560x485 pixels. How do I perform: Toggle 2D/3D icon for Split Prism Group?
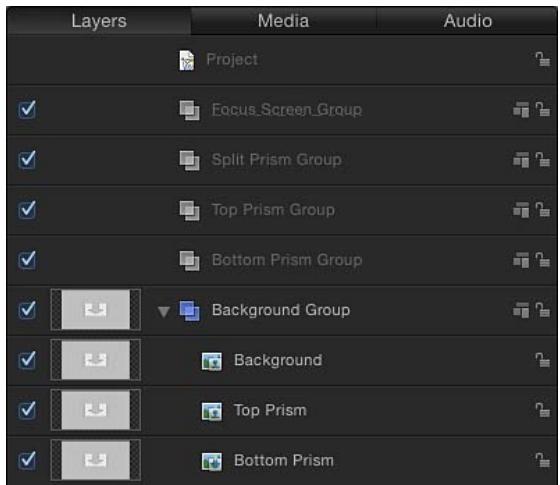click(521, 160)
